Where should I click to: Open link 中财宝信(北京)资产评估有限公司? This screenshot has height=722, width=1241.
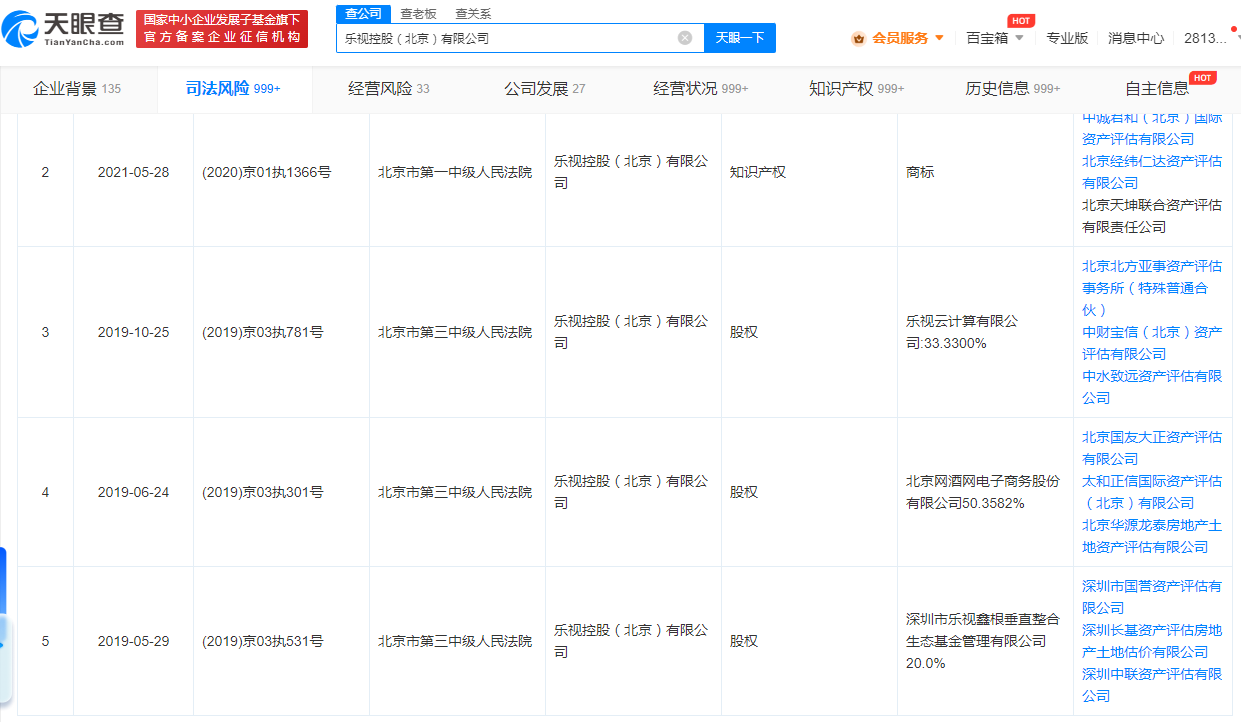(1152, 343)
